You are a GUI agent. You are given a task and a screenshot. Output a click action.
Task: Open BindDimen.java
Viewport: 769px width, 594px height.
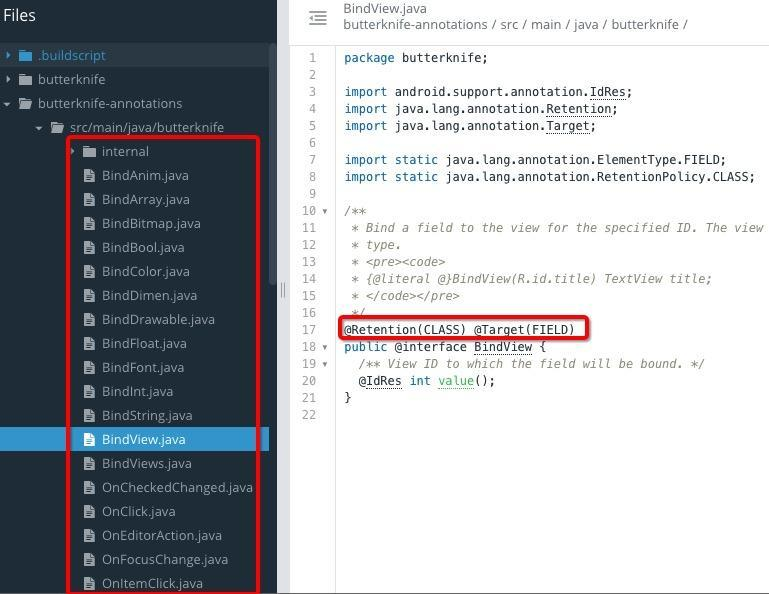tap(150, 296)
